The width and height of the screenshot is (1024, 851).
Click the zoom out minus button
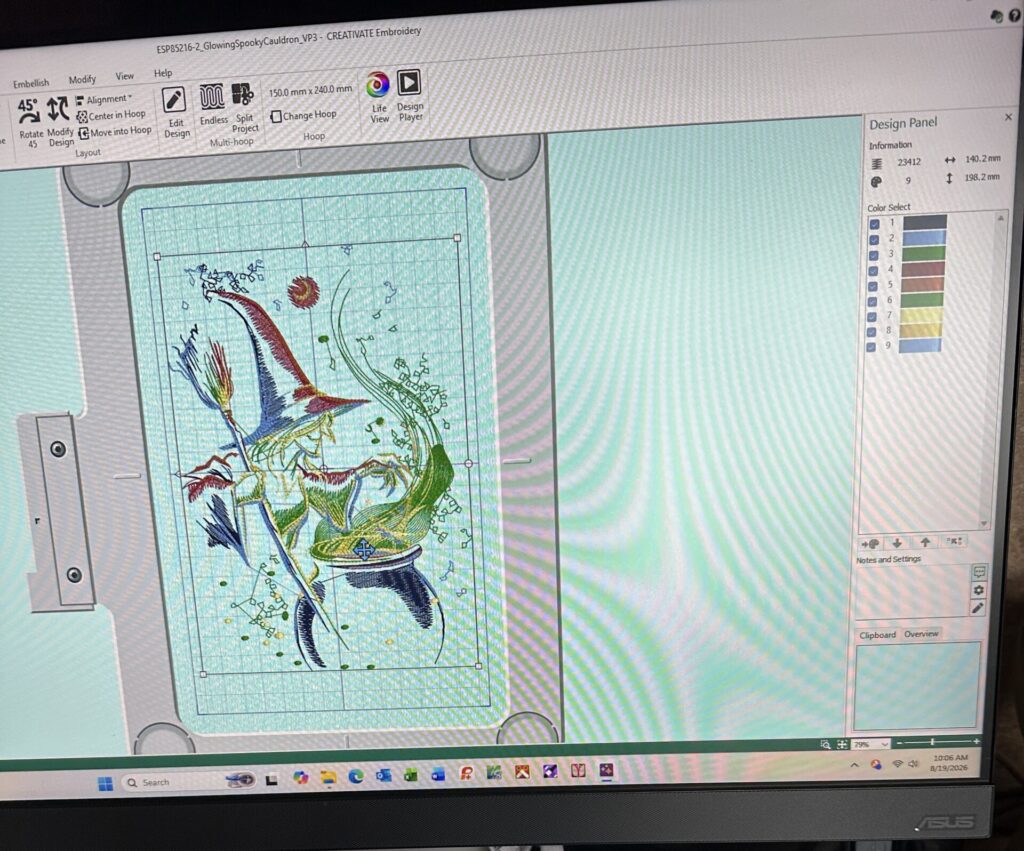(x=900, y=743)
